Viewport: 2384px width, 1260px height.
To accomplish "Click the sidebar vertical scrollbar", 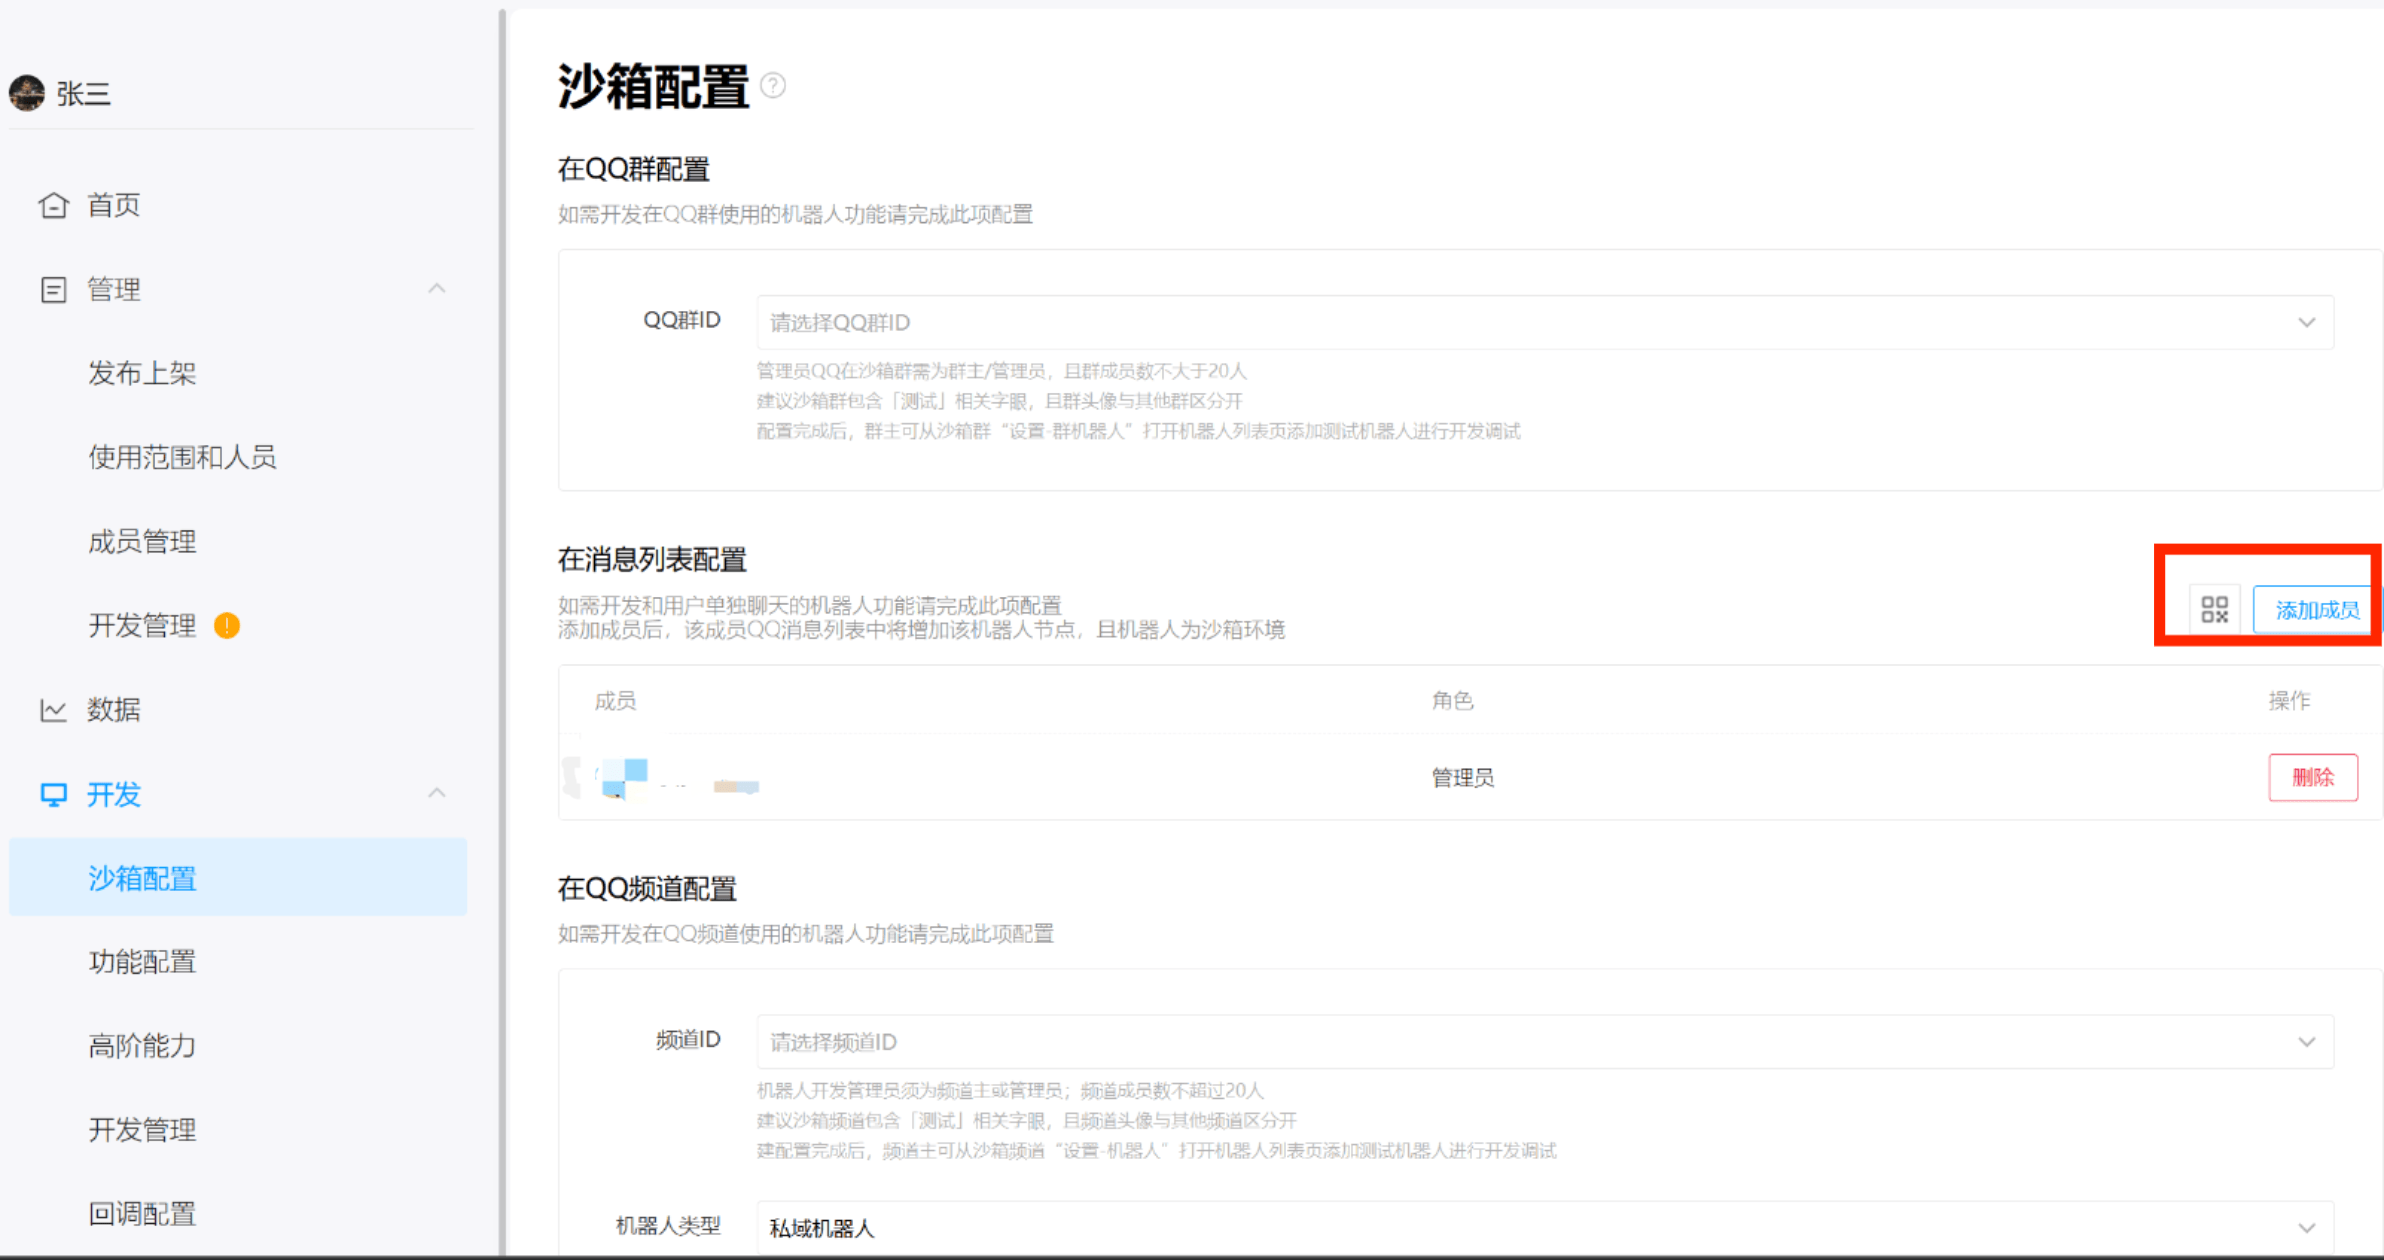I will click(x=502, y=630).
